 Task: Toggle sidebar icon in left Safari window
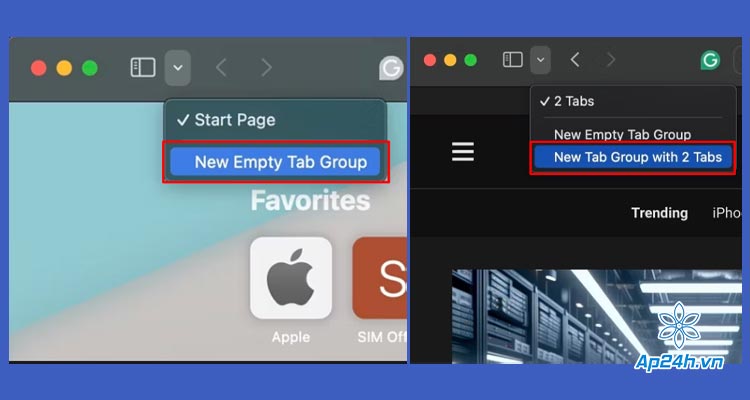click(x=143, y=67)
